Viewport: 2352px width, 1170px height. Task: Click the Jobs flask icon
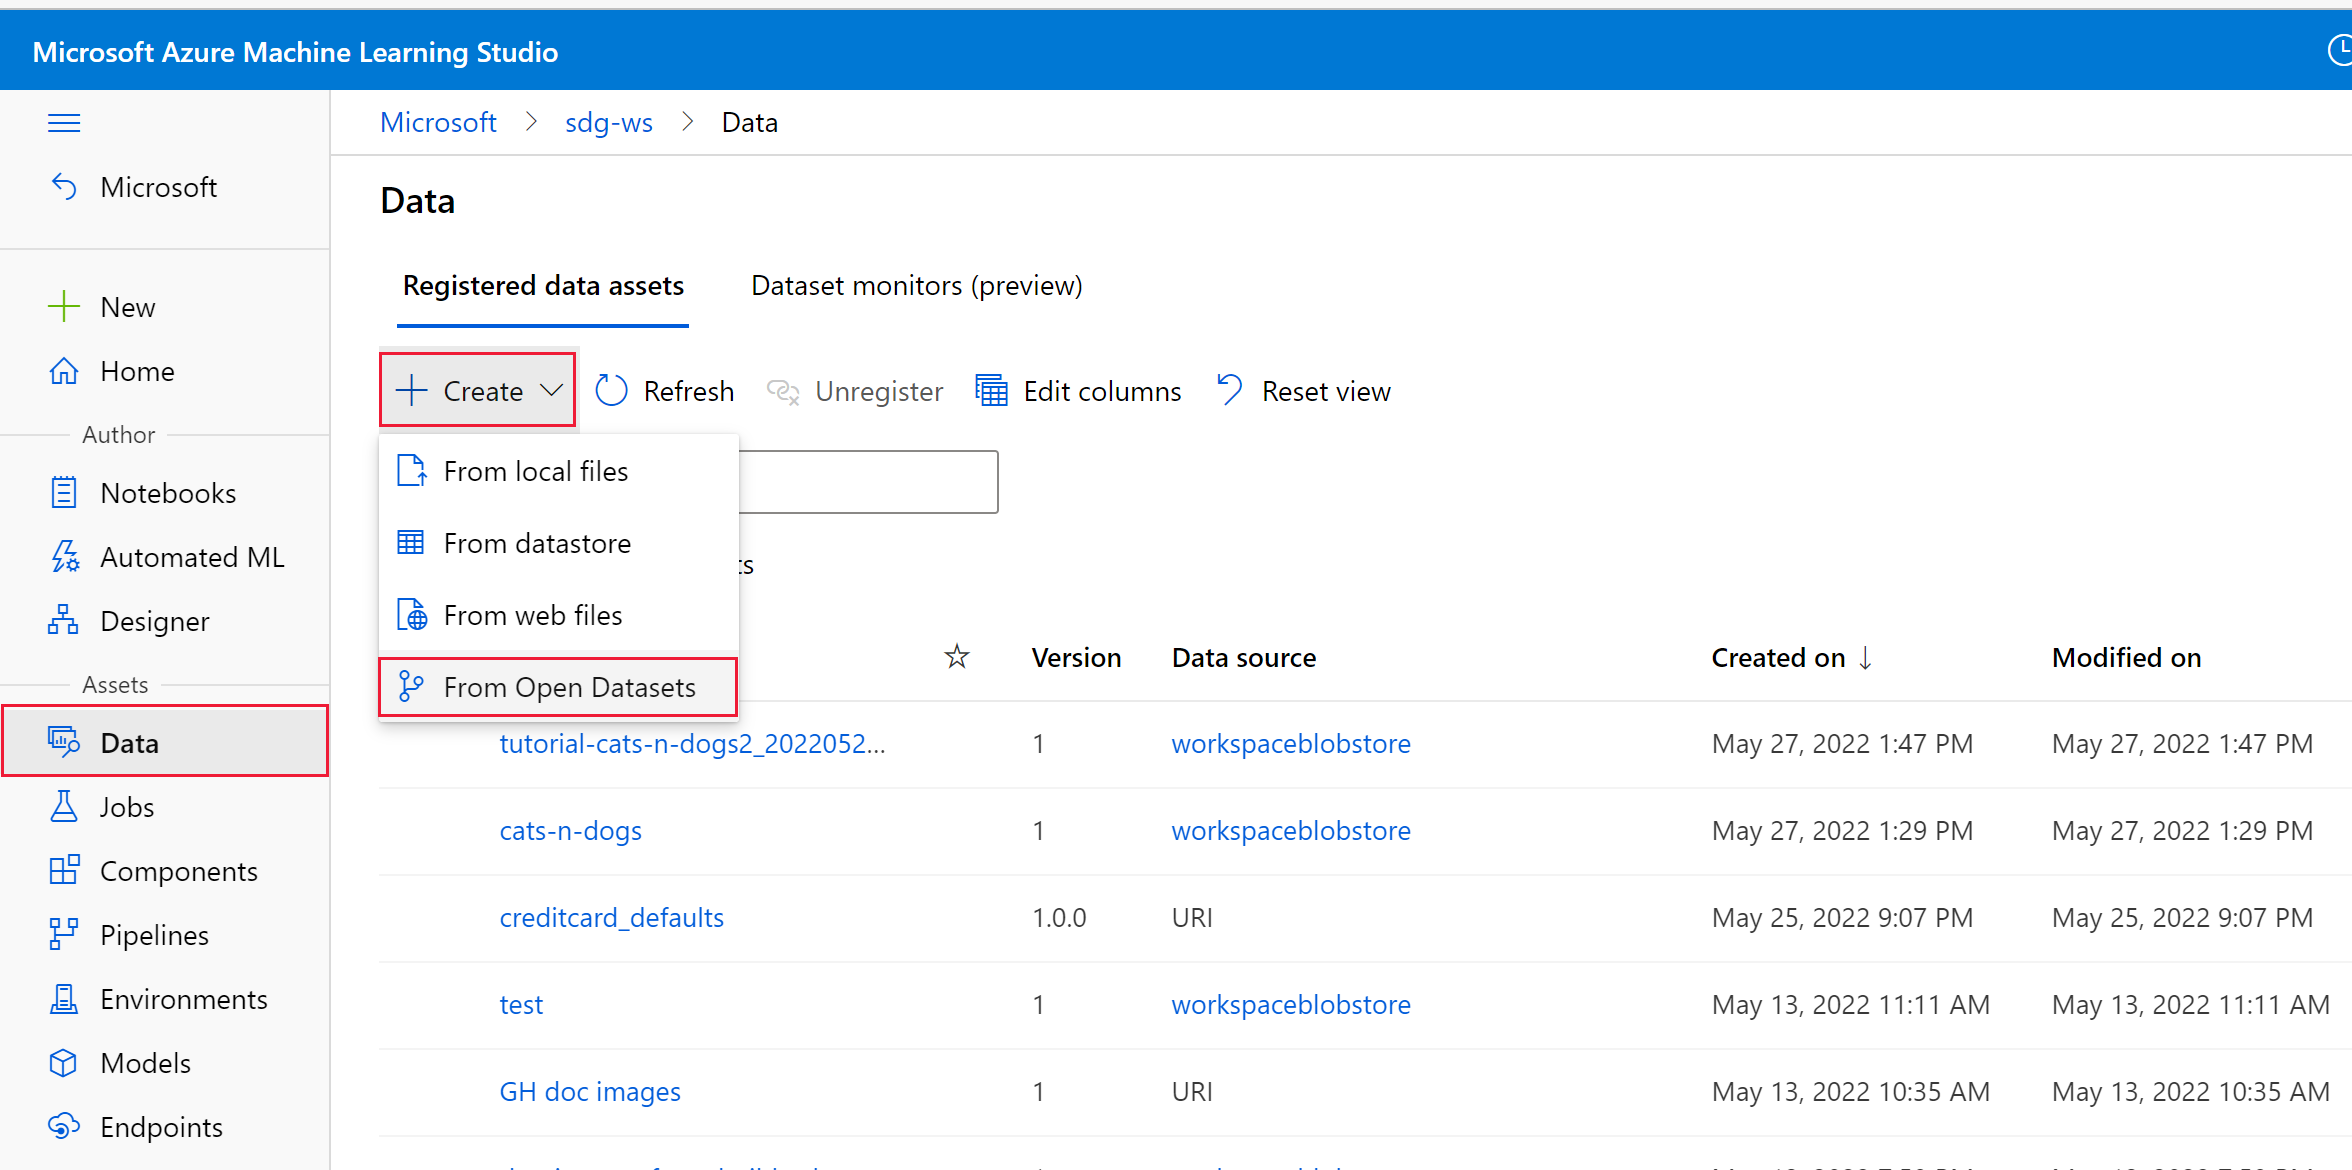[x=64, y=807]
